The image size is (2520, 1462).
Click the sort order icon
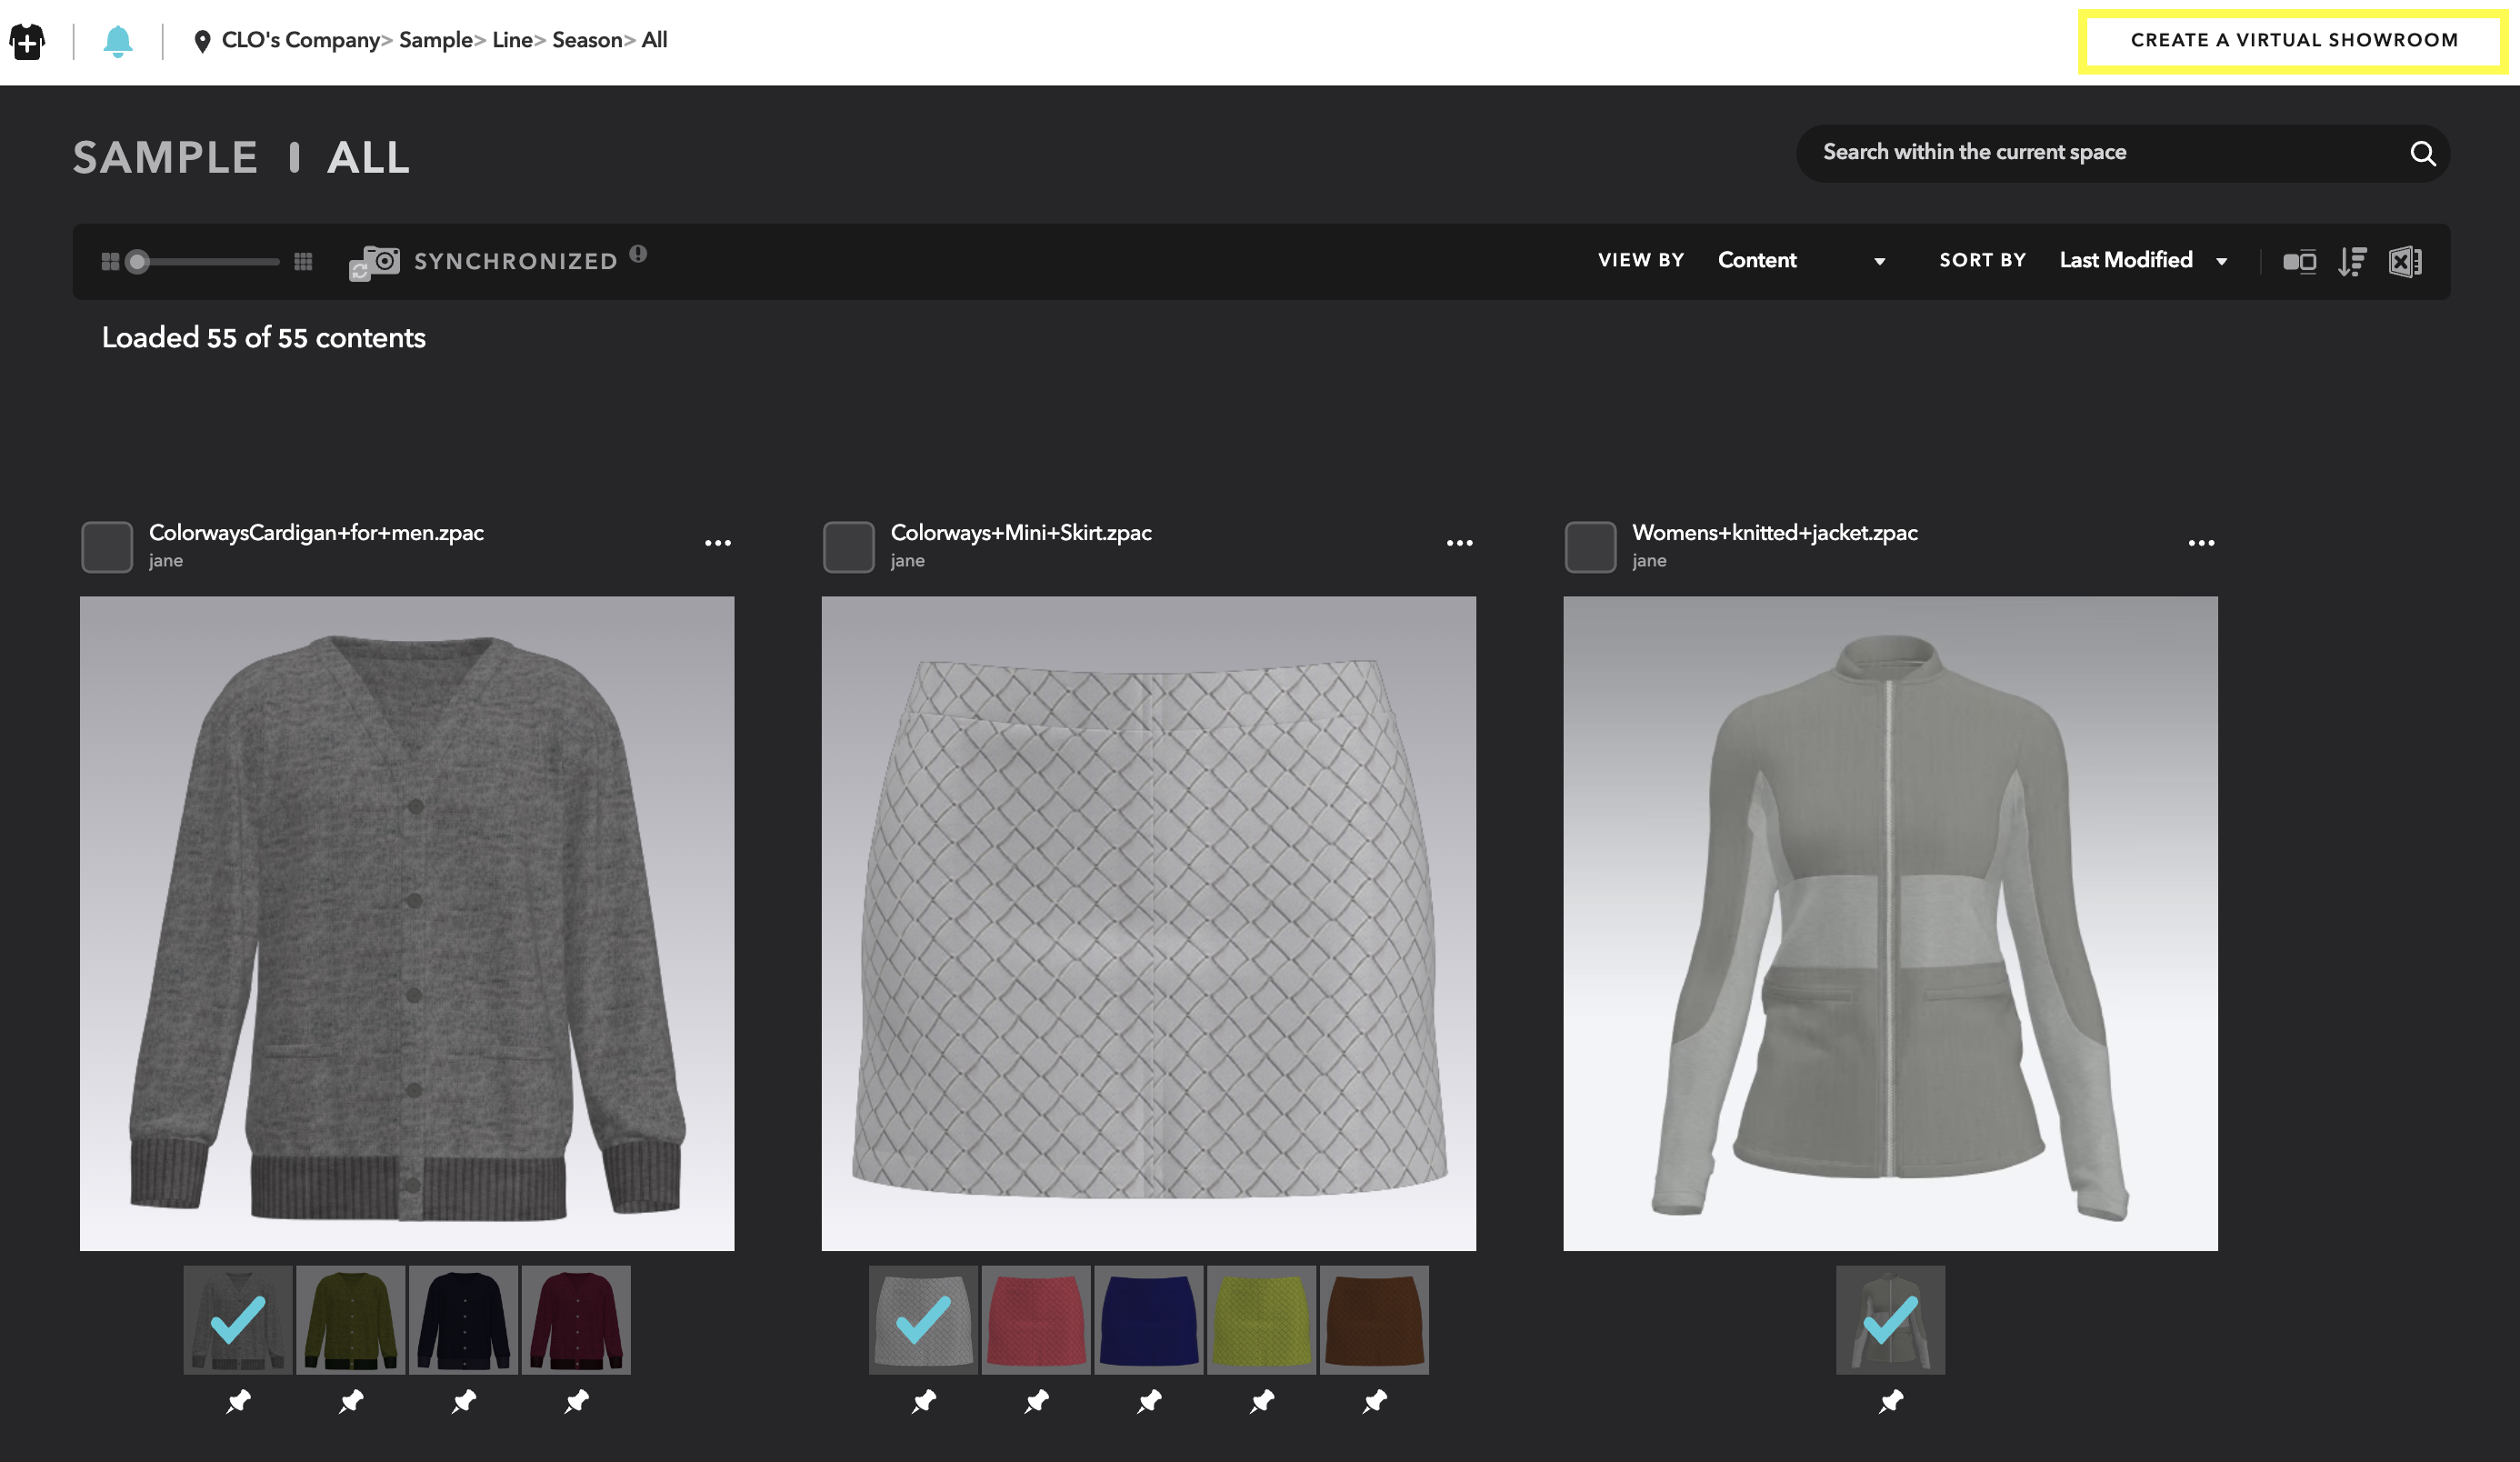[x=2352, y=262]
